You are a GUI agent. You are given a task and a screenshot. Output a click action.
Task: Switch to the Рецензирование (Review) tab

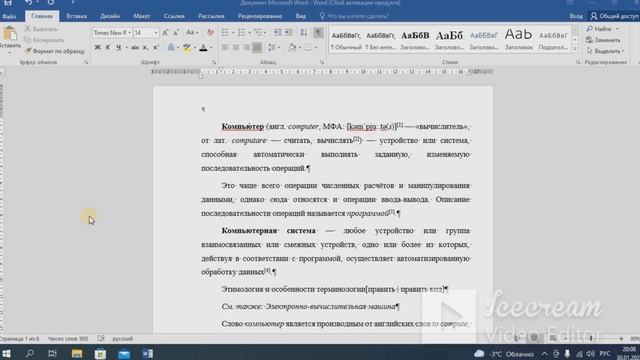[x=260, y=16]
